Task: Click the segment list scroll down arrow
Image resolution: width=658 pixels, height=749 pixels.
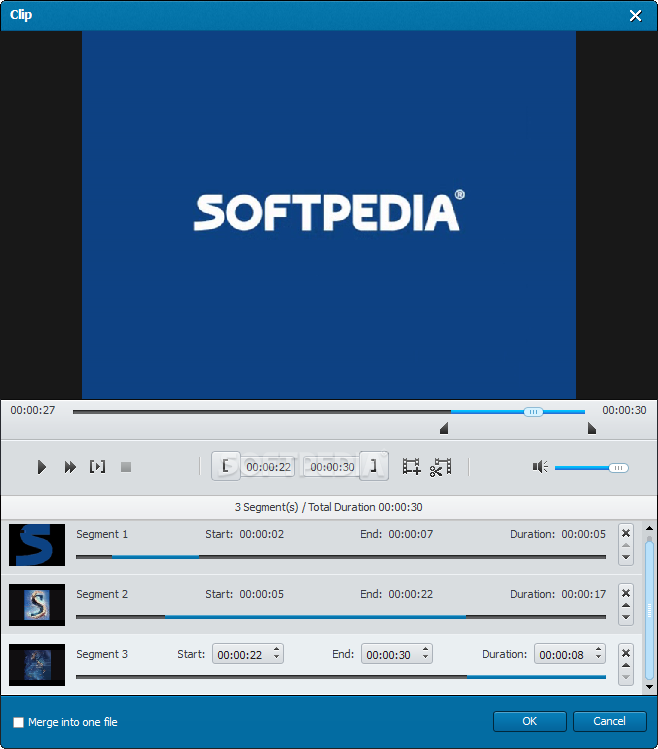Action: tap(649, 687)
